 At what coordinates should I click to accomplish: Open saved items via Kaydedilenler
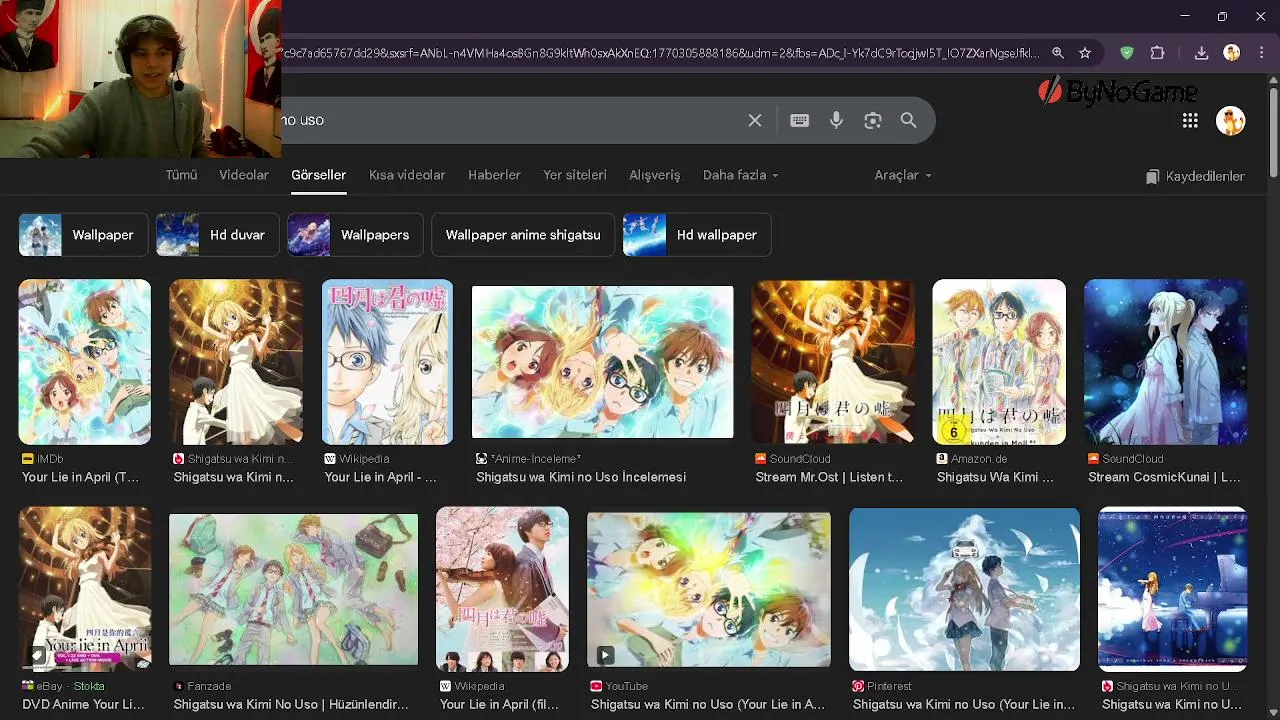pos(1195,176)
